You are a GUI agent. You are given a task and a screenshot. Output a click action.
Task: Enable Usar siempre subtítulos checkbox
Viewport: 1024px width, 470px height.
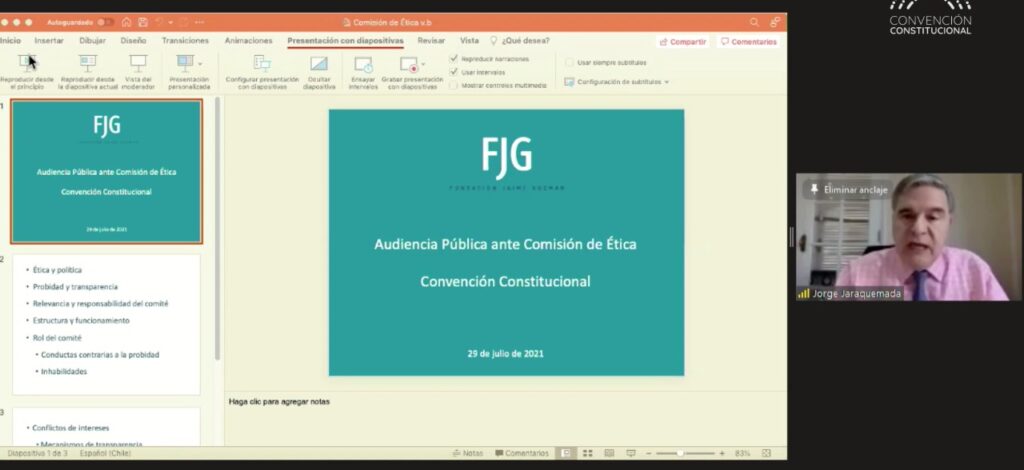tap(569, 63)
